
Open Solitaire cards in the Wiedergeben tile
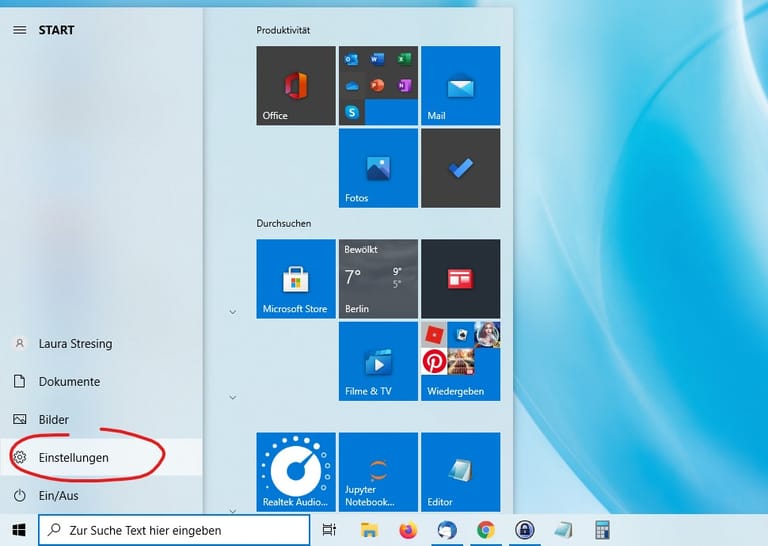point(461,335)
